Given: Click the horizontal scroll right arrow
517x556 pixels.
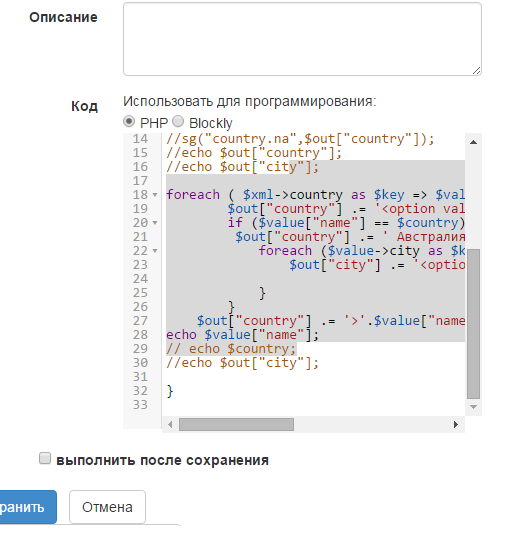Looking at the screenshot, I should click(x=456, y=424).
